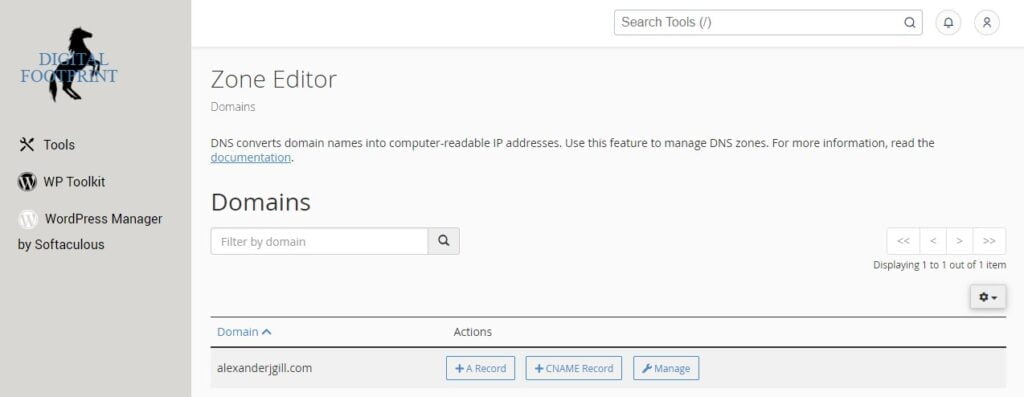Open WP Toolkit in the sidebar
The width and height of the screenshot is (1024, 397).
pos(61,182)
